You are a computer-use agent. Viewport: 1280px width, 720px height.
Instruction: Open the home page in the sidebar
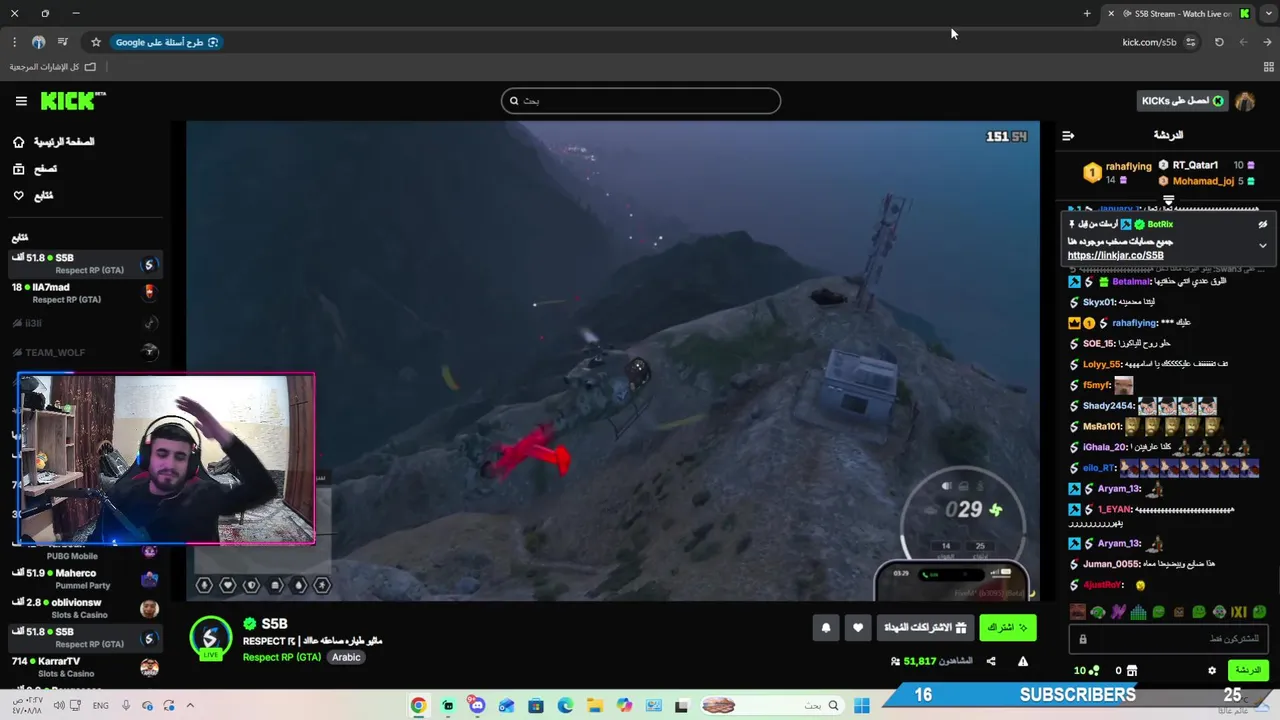click(54, 142)
